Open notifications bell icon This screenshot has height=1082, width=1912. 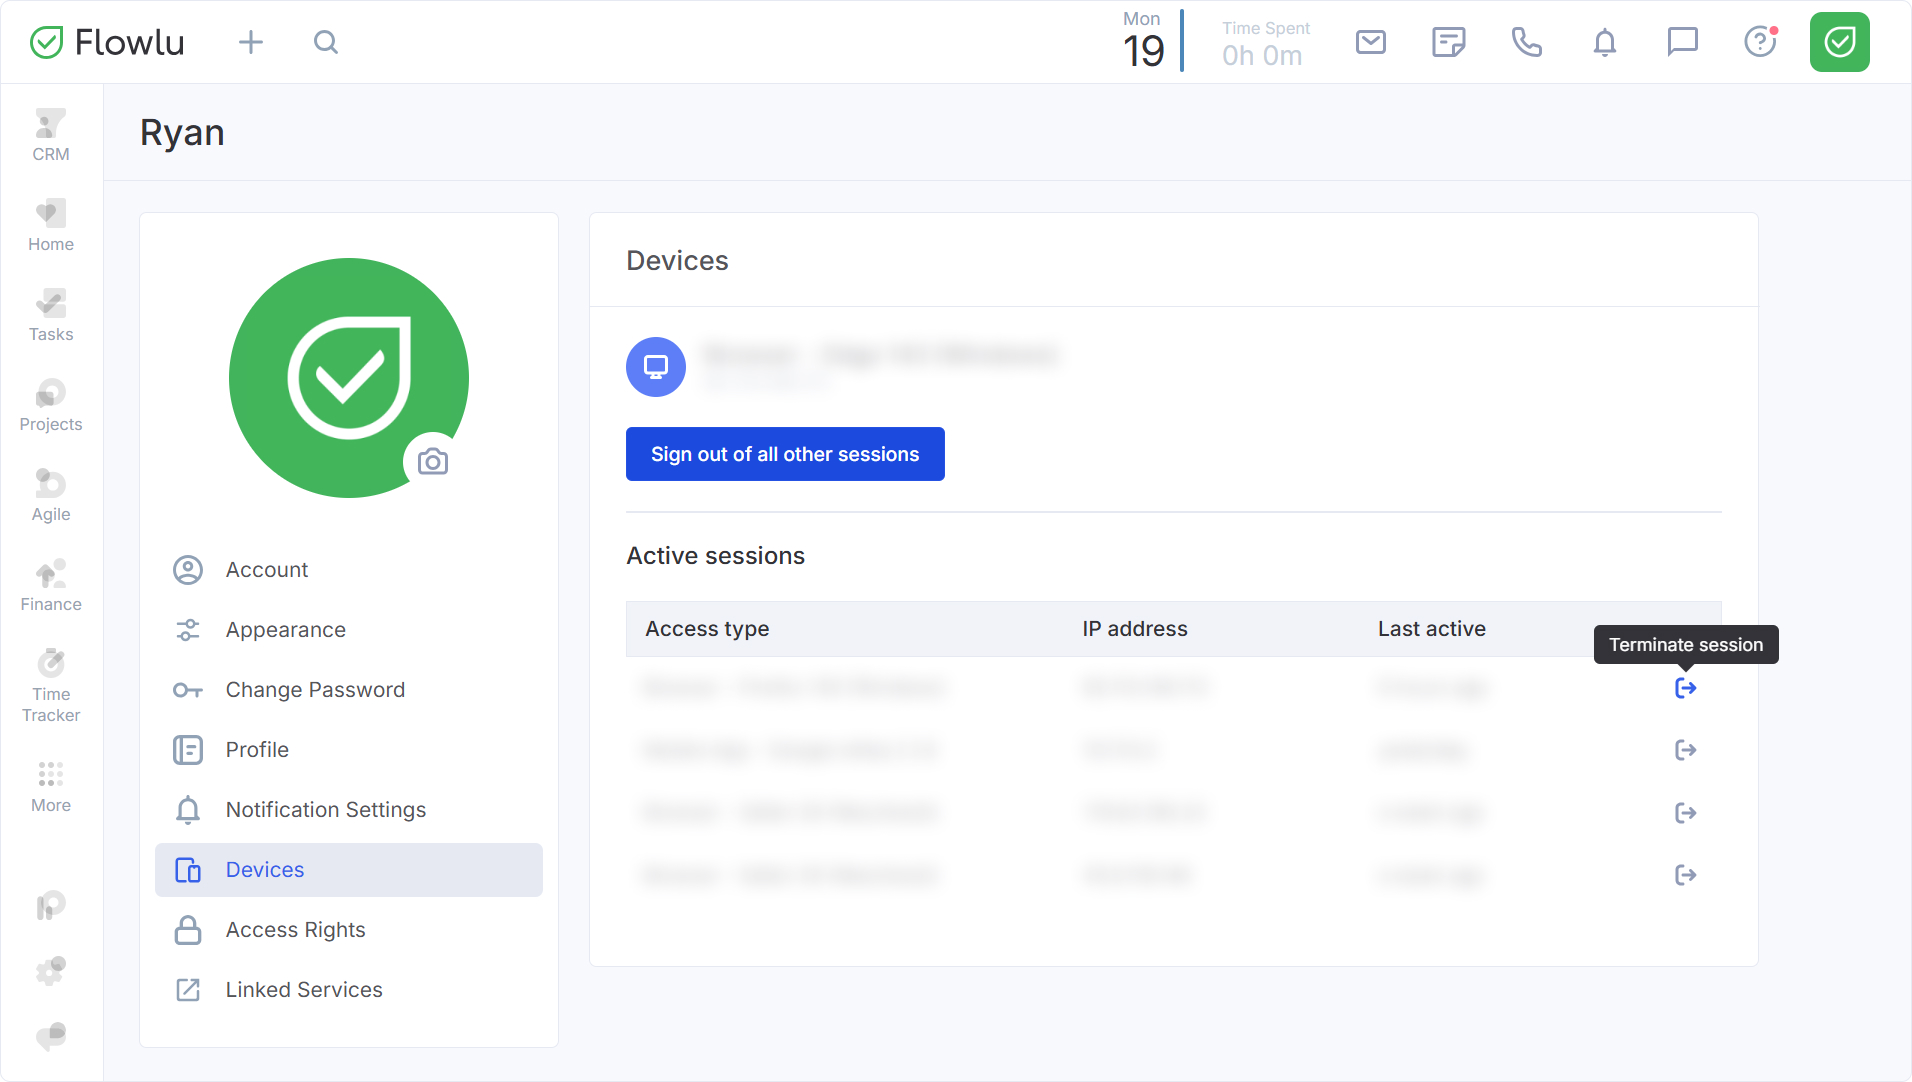[1604, 42]
